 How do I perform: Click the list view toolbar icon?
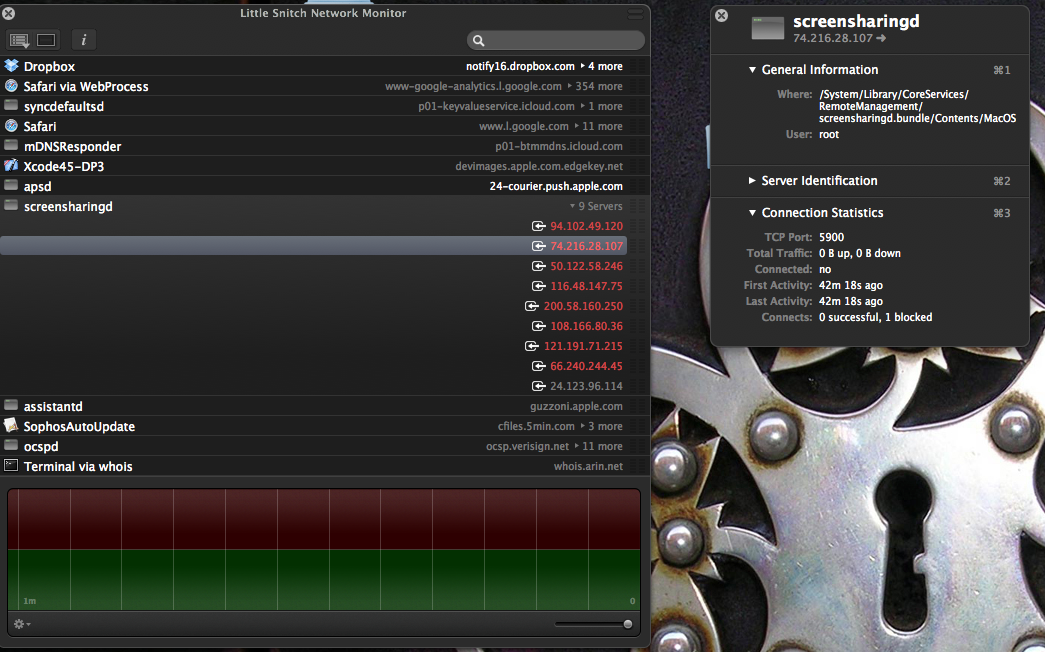(x=19, y=41)
